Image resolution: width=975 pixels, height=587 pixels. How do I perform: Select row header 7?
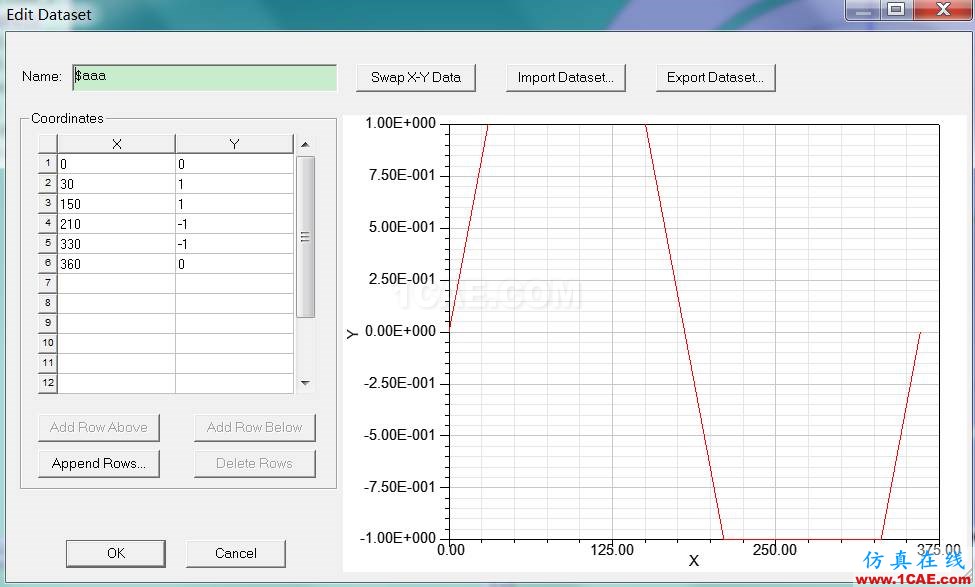tap(48, 283)
